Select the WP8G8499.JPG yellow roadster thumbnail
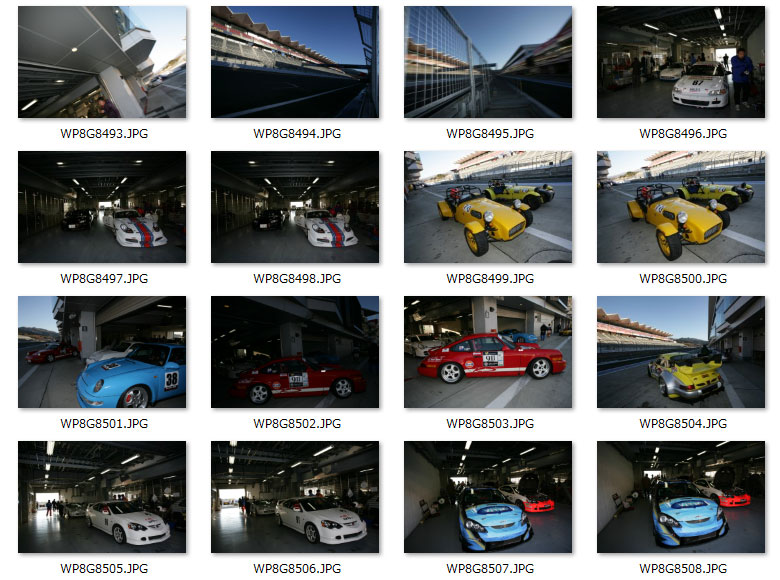The height and width of the screenshot is (580, 780). pos(488,207)
